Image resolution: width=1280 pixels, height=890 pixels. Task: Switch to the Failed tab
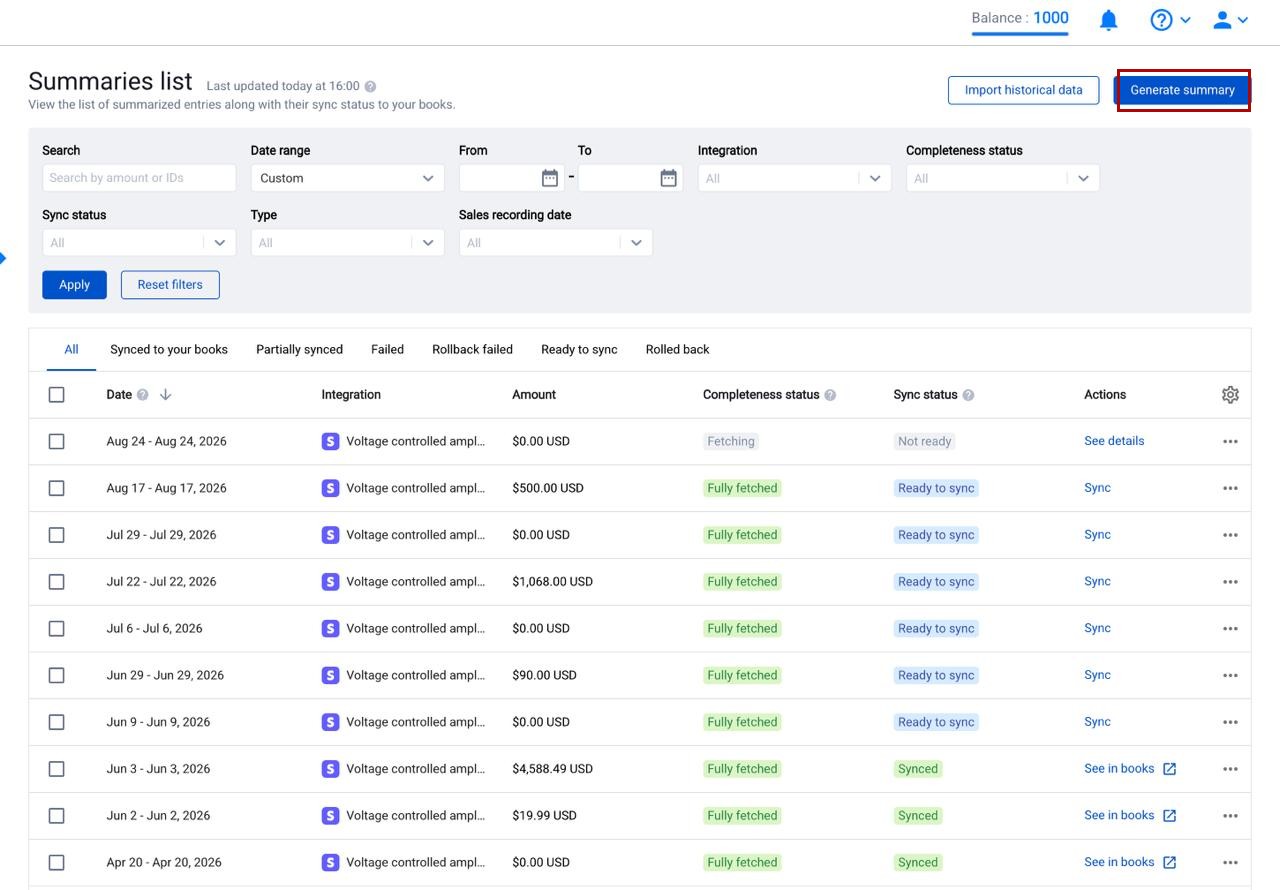(x=387, y=350)
